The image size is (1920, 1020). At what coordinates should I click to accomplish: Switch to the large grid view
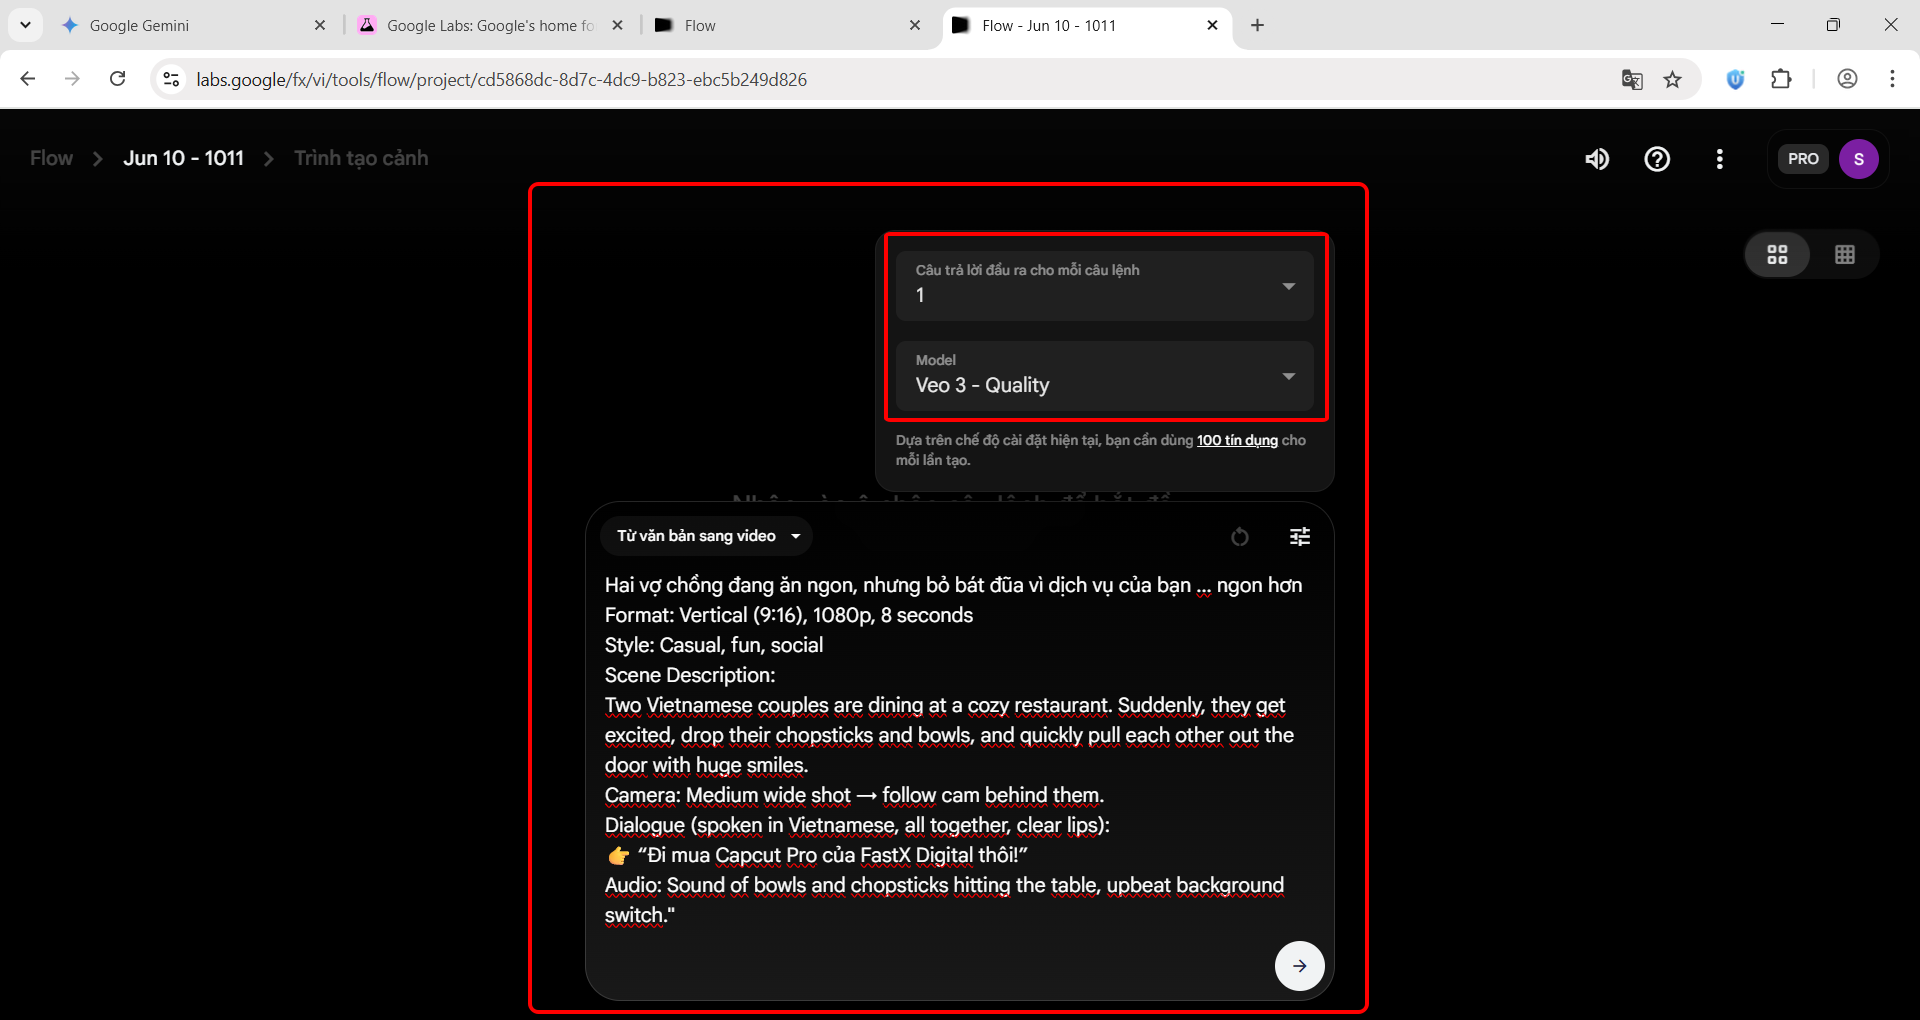[x=1777, y=254]
